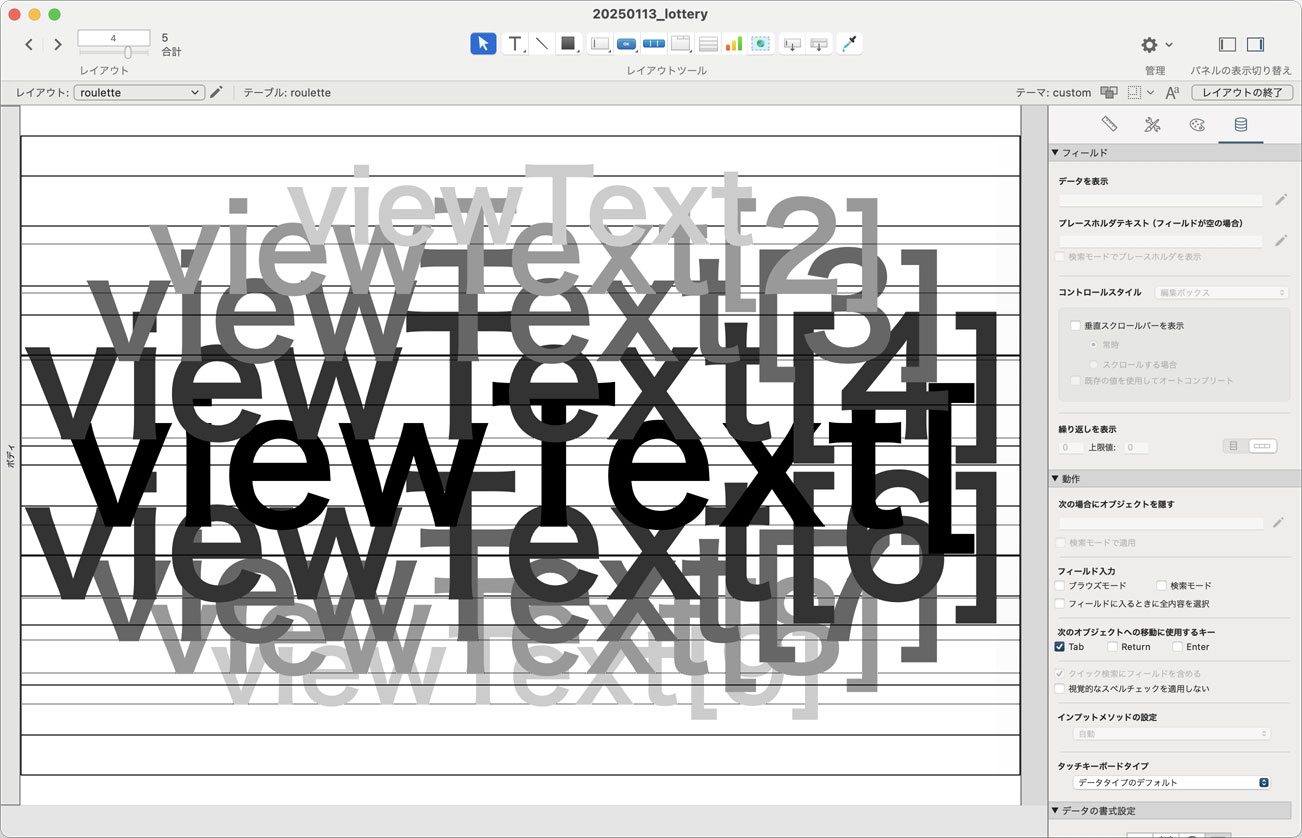Enable 検索モード field entry checkbox

(x=1161, y=585)
